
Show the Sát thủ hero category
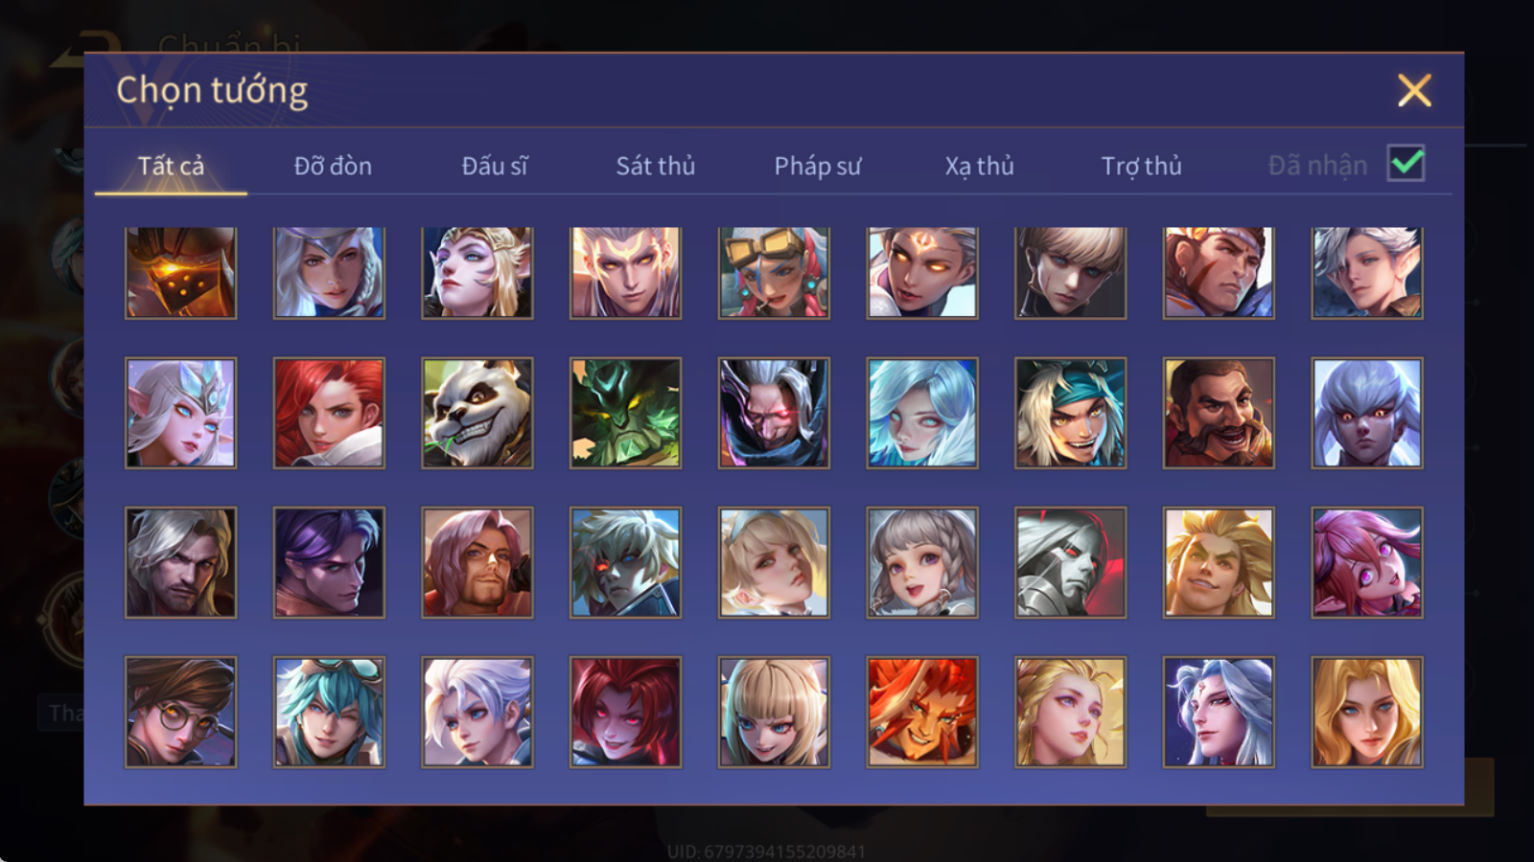pyautogui.click(x=655, y=166)
